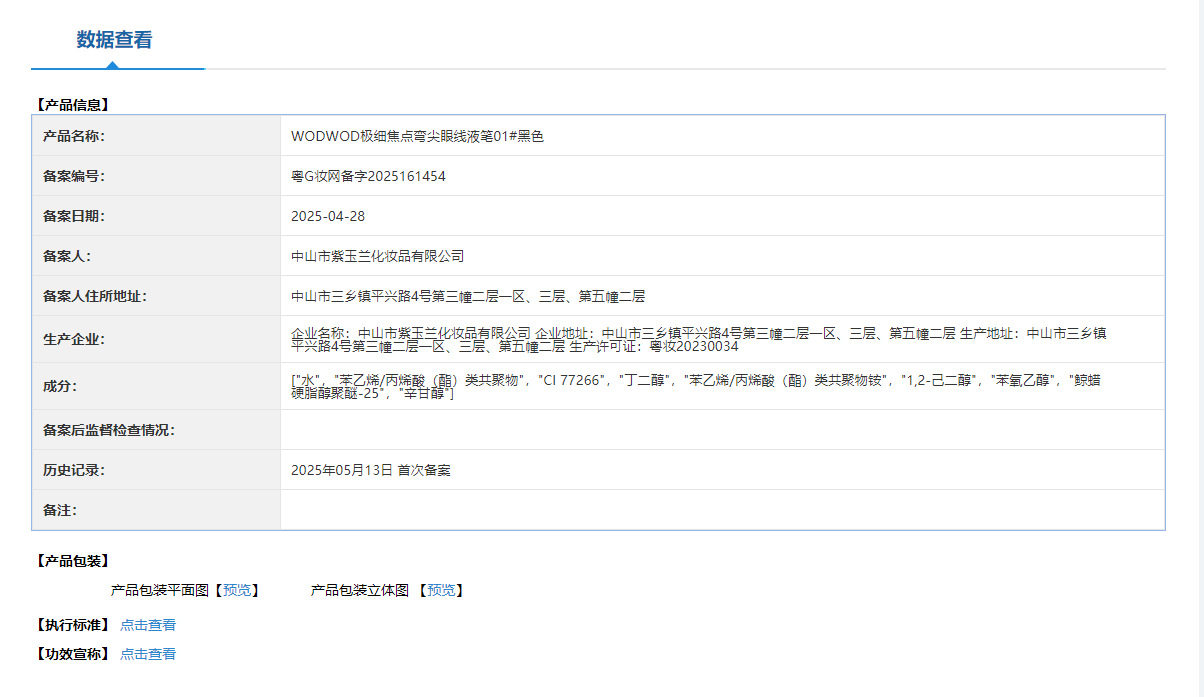Viewport: 1204px width, 697px height.
Task: Click registrant 中山市紫玉兰化妆品有限公司 in 备案人 row
Action: point(378,256)
